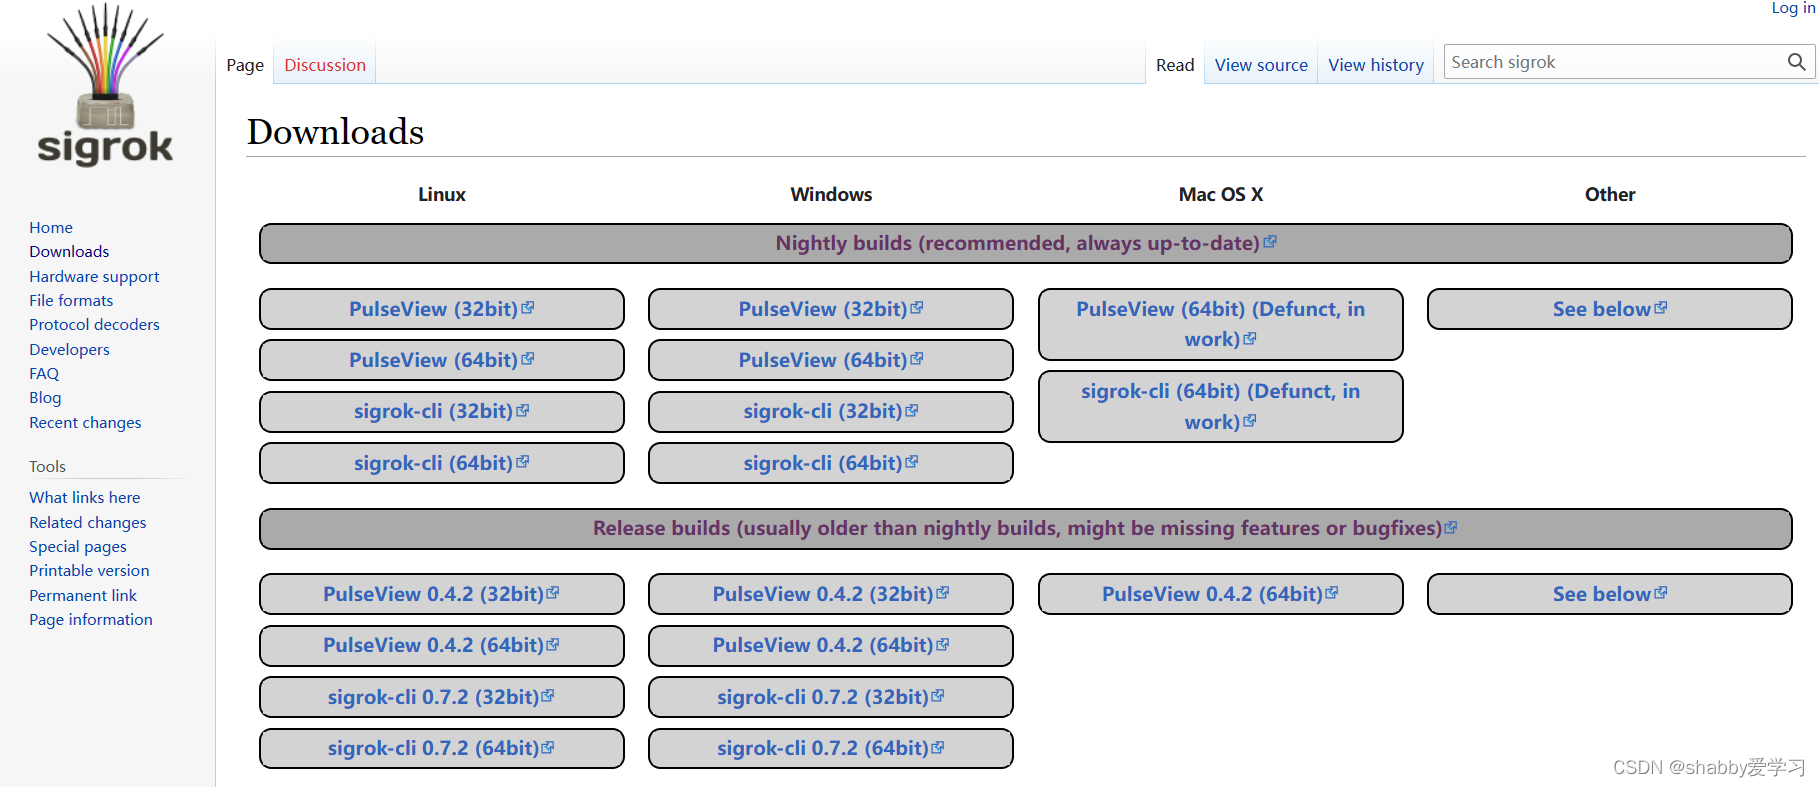This screenshot has height=787, width=1819.
Task: Click external-link icon after Nightly builds
Action: (x=1270, y=241)
